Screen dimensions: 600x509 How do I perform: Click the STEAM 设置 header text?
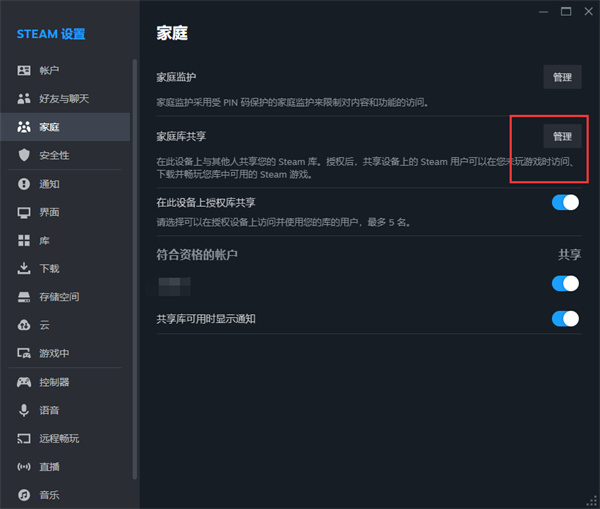(51, 34)
